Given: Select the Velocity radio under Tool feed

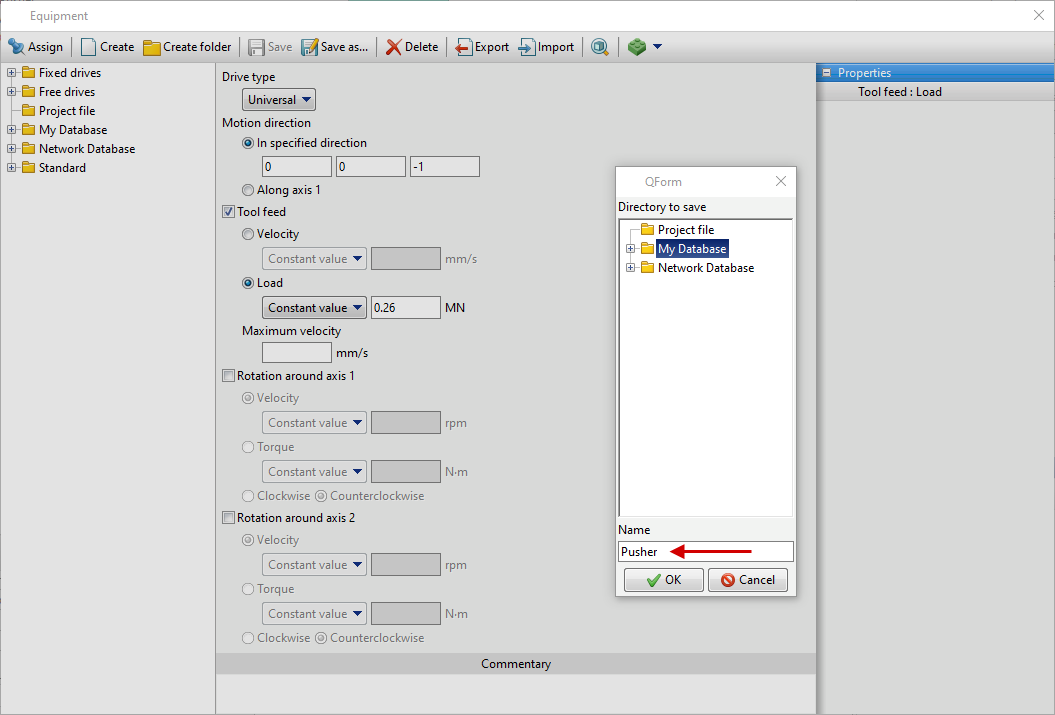Looking at the screenshot, I should (x=248, y=234).
